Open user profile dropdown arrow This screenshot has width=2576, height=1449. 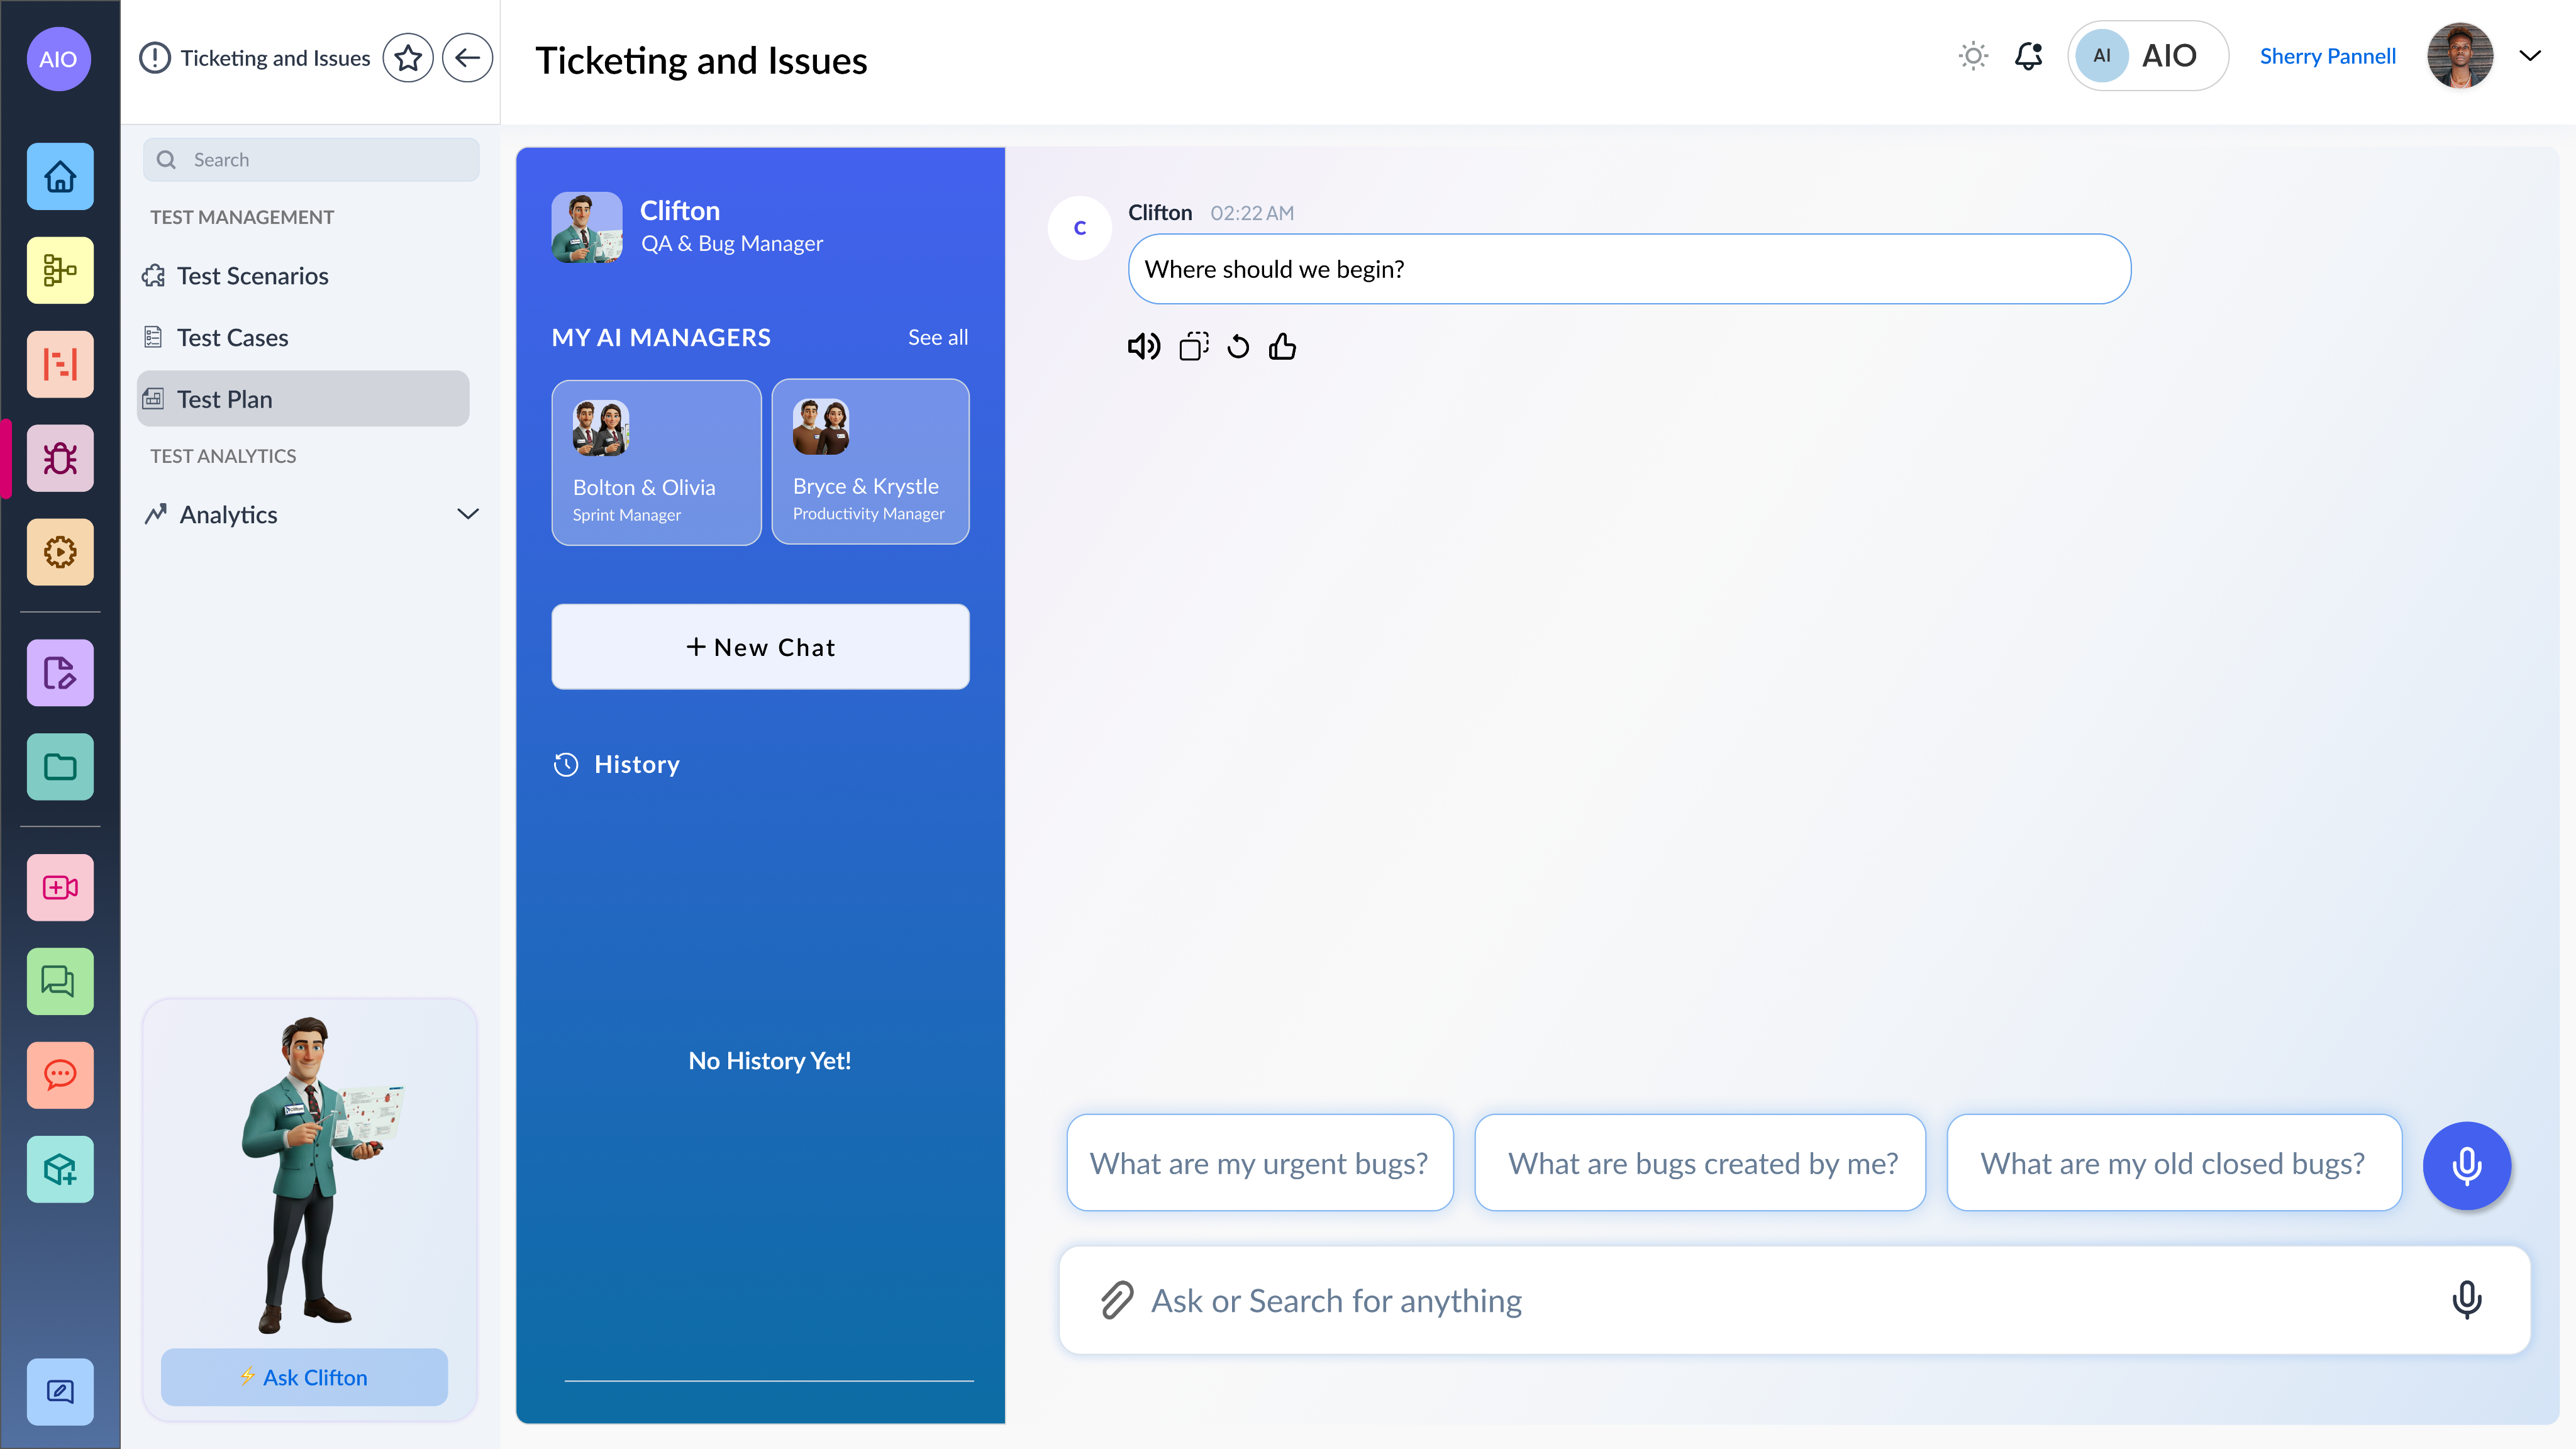tap(2529, 56)
